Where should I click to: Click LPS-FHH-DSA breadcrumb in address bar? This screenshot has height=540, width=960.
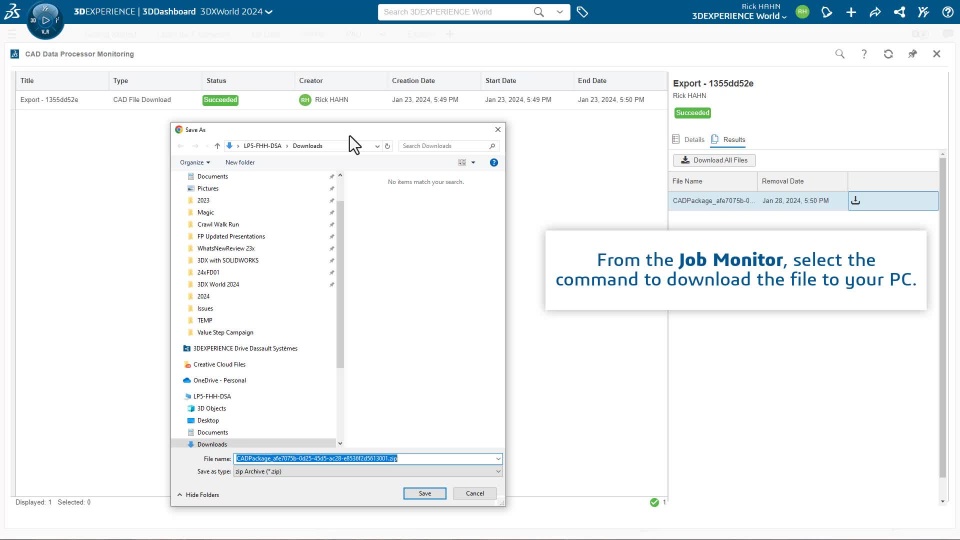tap(262, 146)
